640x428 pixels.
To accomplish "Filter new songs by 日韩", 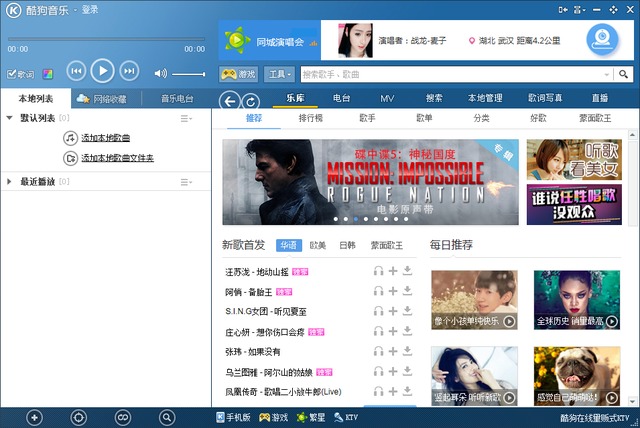I will point(347,245).
